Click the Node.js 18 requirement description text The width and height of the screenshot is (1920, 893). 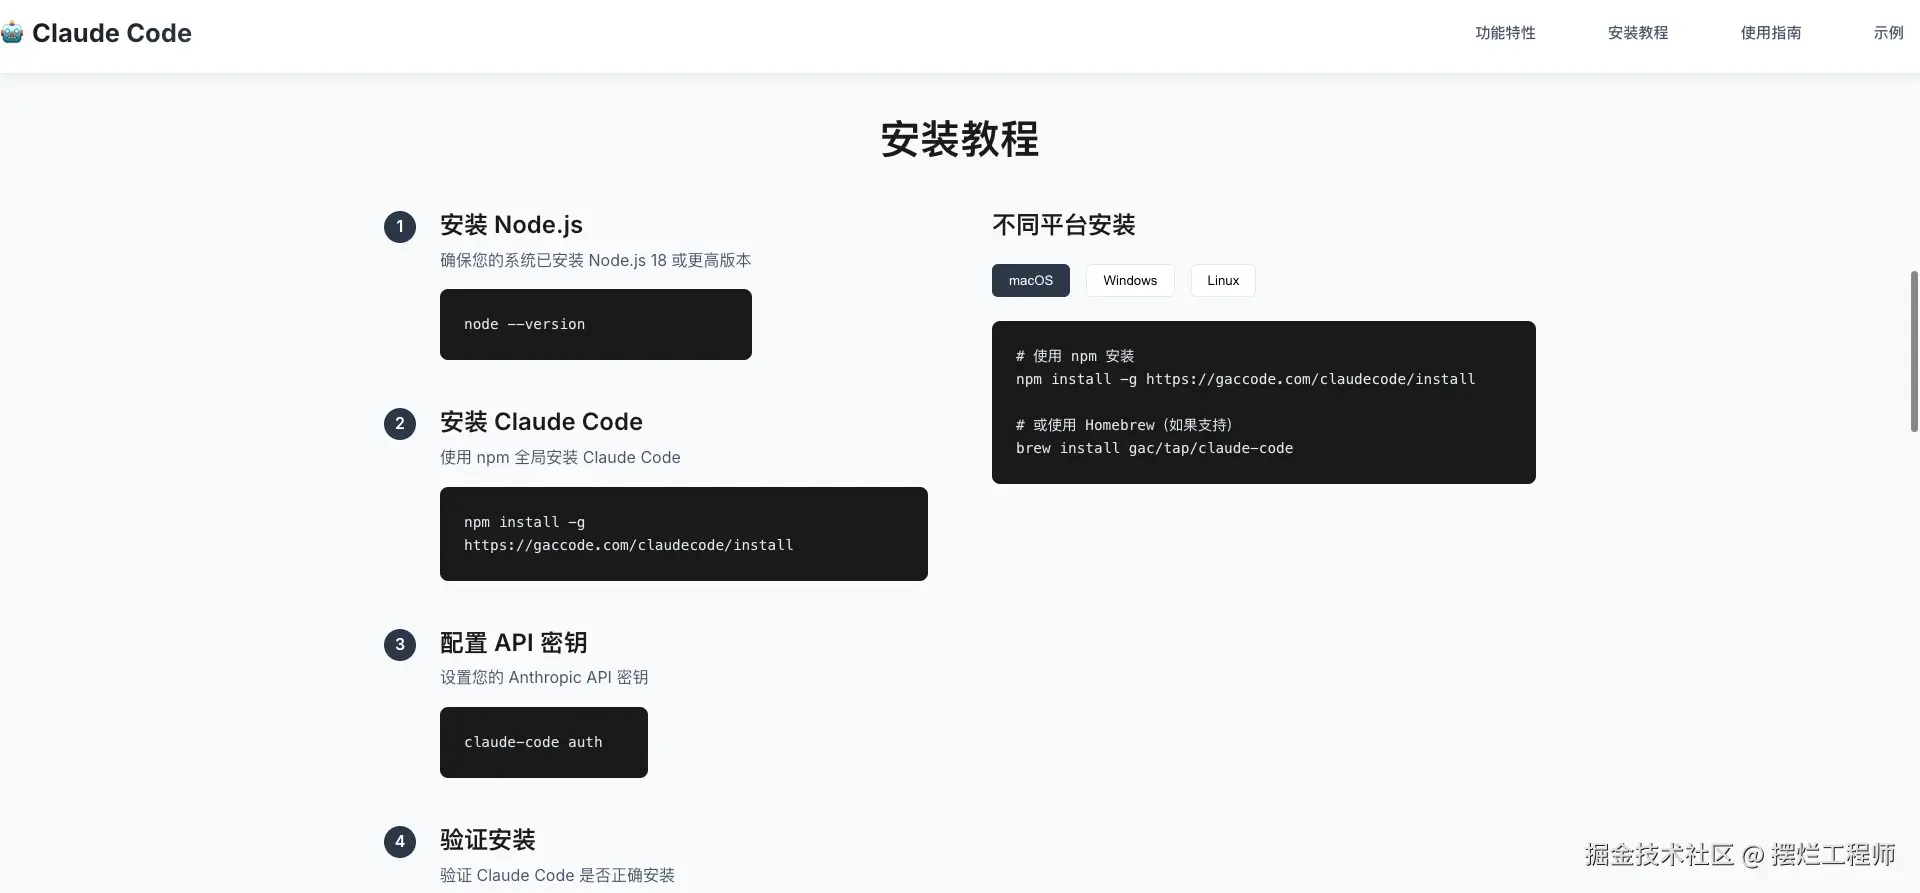point(596,260)
